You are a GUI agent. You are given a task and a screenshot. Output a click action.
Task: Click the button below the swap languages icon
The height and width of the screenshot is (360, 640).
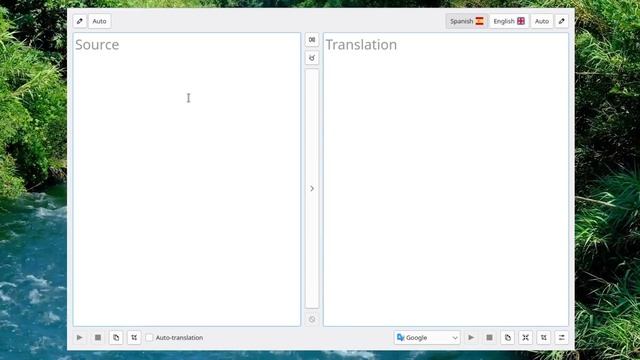click(312, 58)
